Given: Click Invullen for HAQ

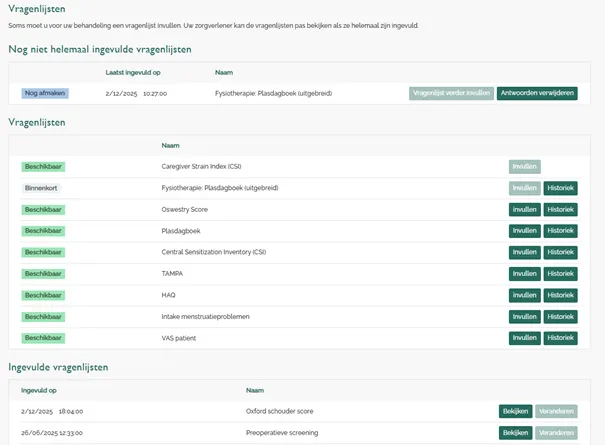Looking at the screenshot, I should click(x=524, y=295).
